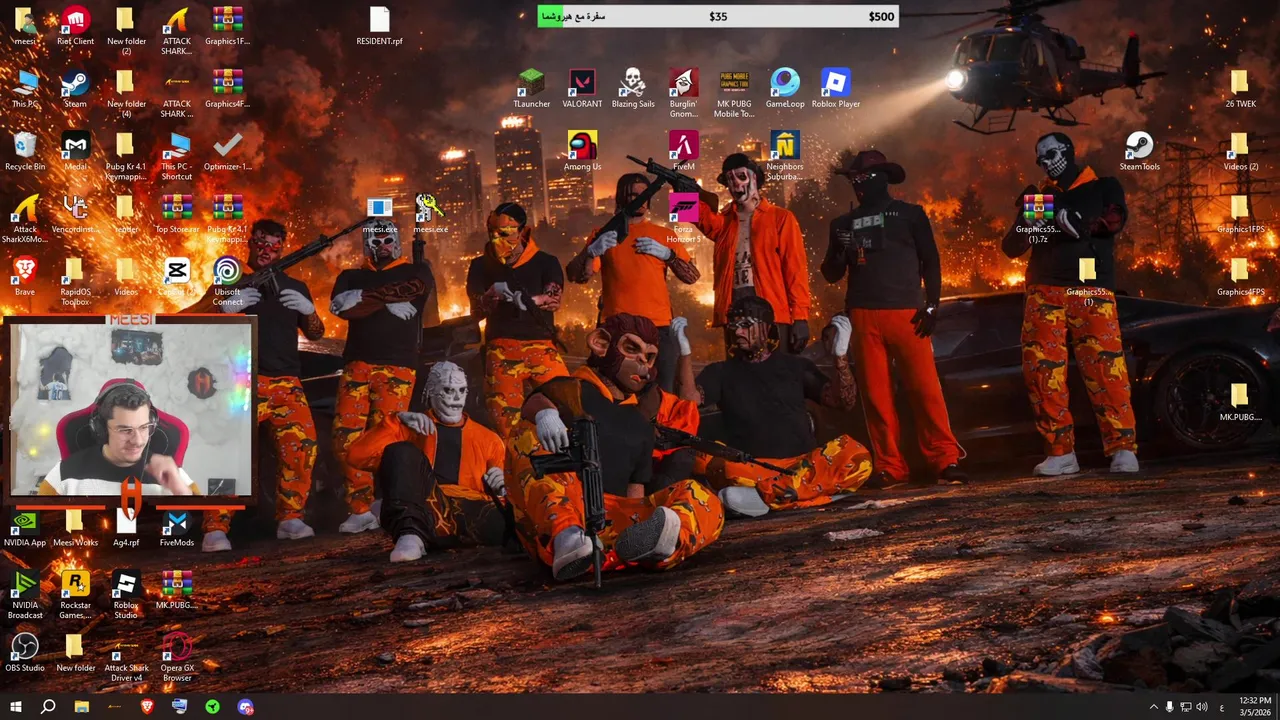Select the RapidOS Toolbox folder shortcut
This screenshot has height=720, width=1280.
[75, 282]
